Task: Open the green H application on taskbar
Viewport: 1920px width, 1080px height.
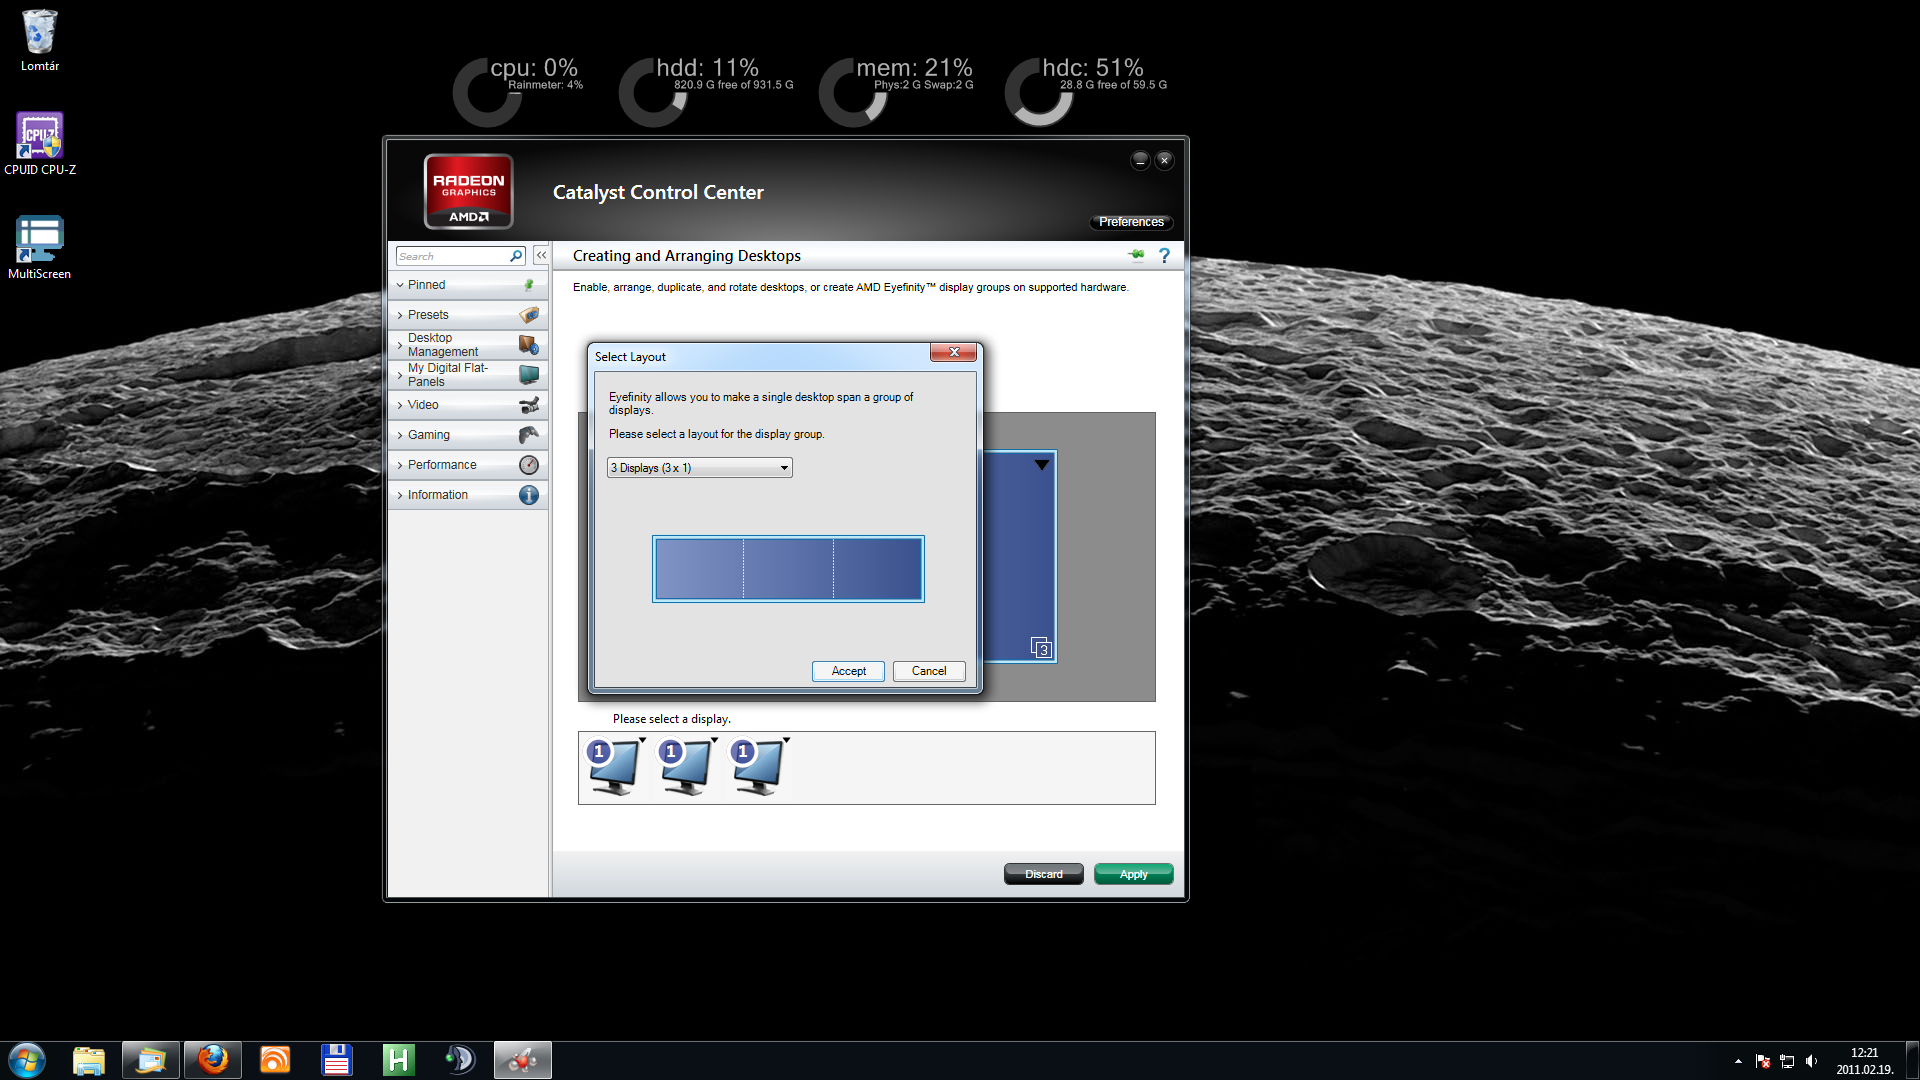Action: 399,1060
